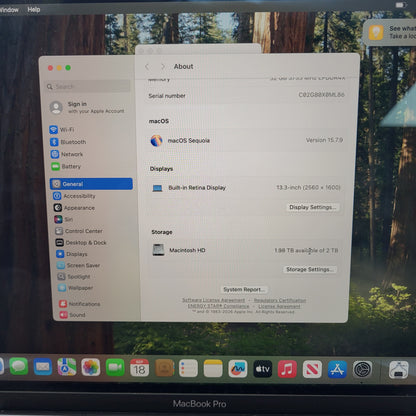
Task: Click the sidebar Search field
Action: (88, 86)
